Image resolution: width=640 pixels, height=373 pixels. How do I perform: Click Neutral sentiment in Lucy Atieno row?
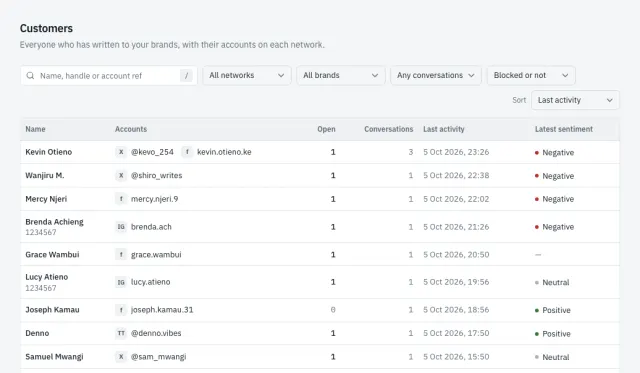click(552, 282)
